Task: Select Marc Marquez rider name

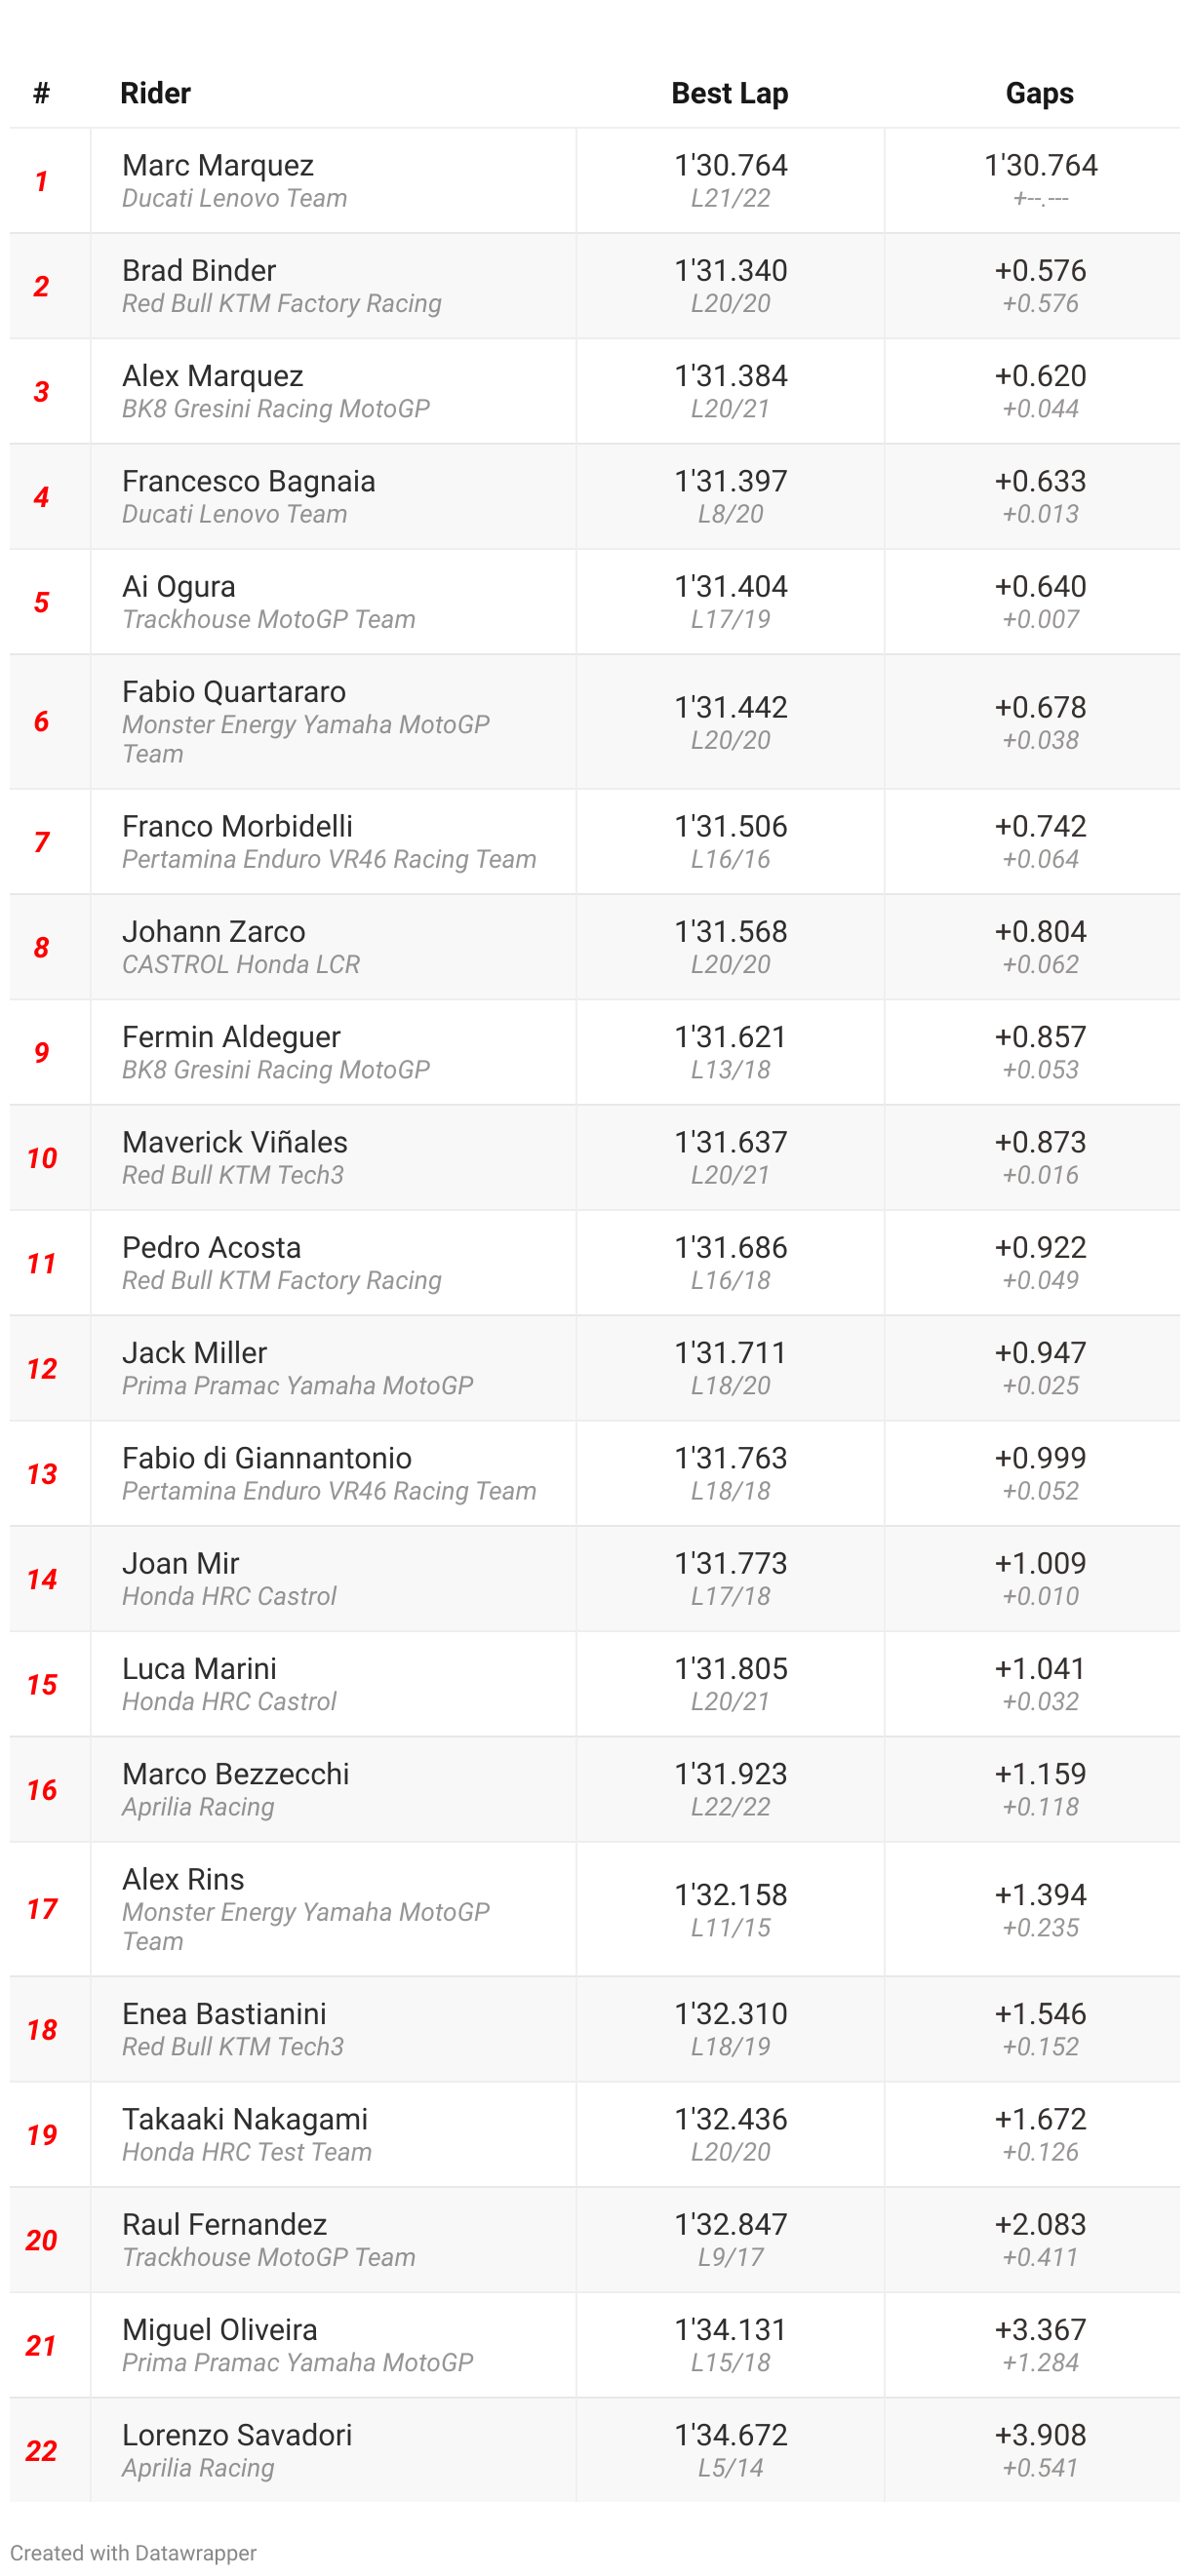Action: tap(218, 165)
